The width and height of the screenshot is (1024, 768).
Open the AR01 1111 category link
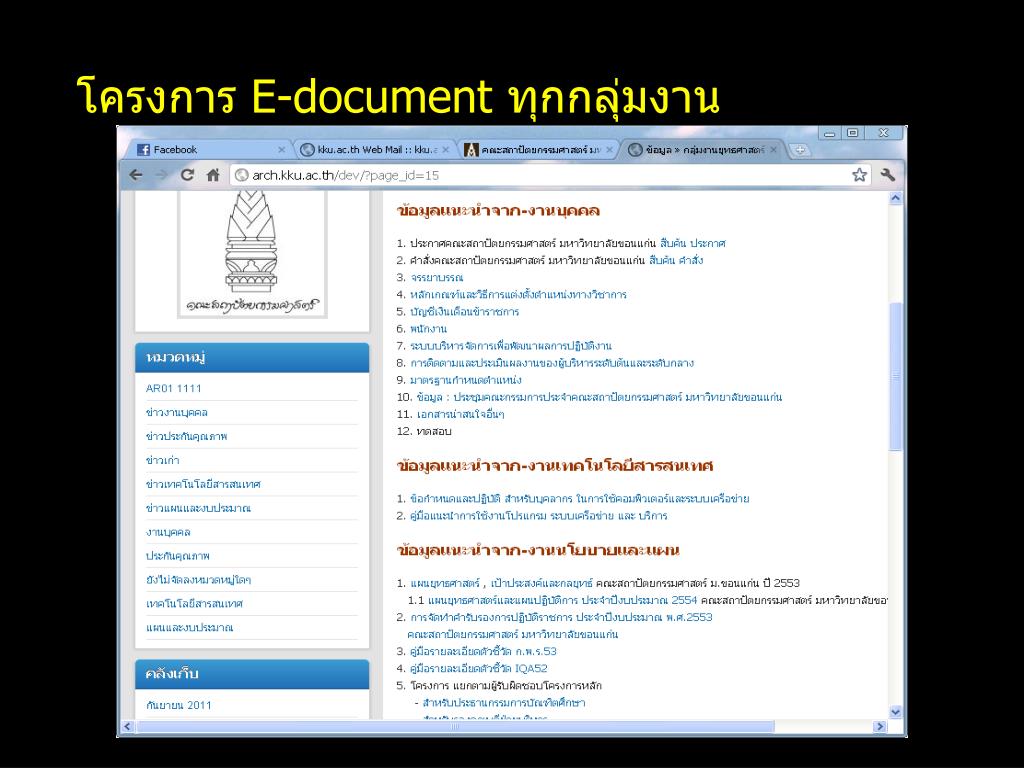(174, 389)
